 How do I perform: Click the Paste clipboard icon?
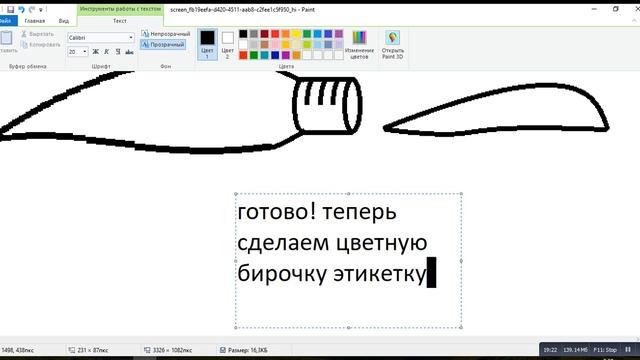6,38
